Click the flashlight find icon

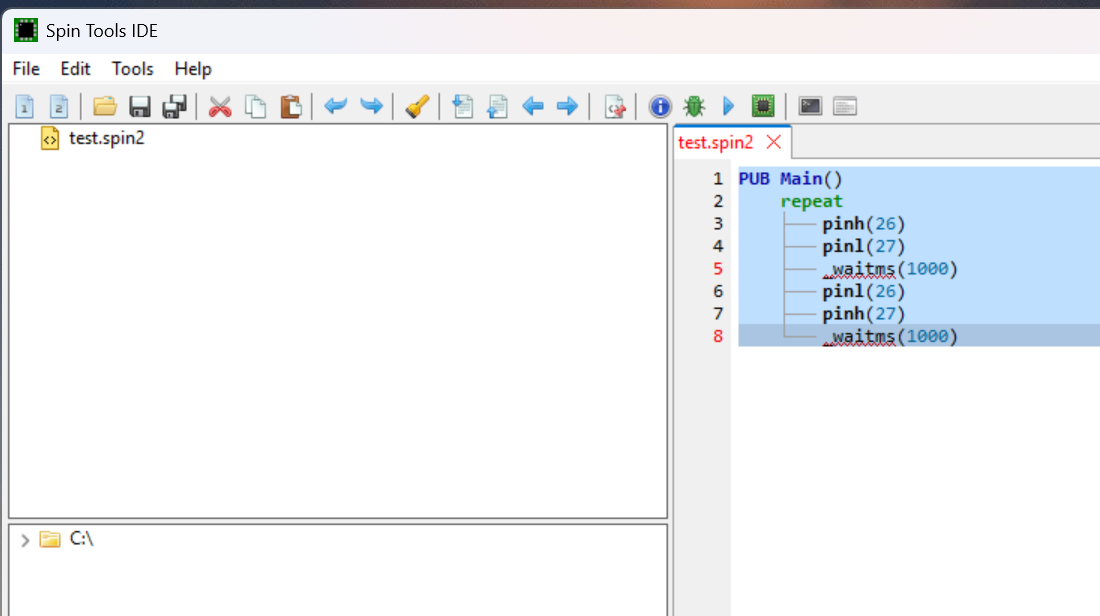(x=418, y=106)
